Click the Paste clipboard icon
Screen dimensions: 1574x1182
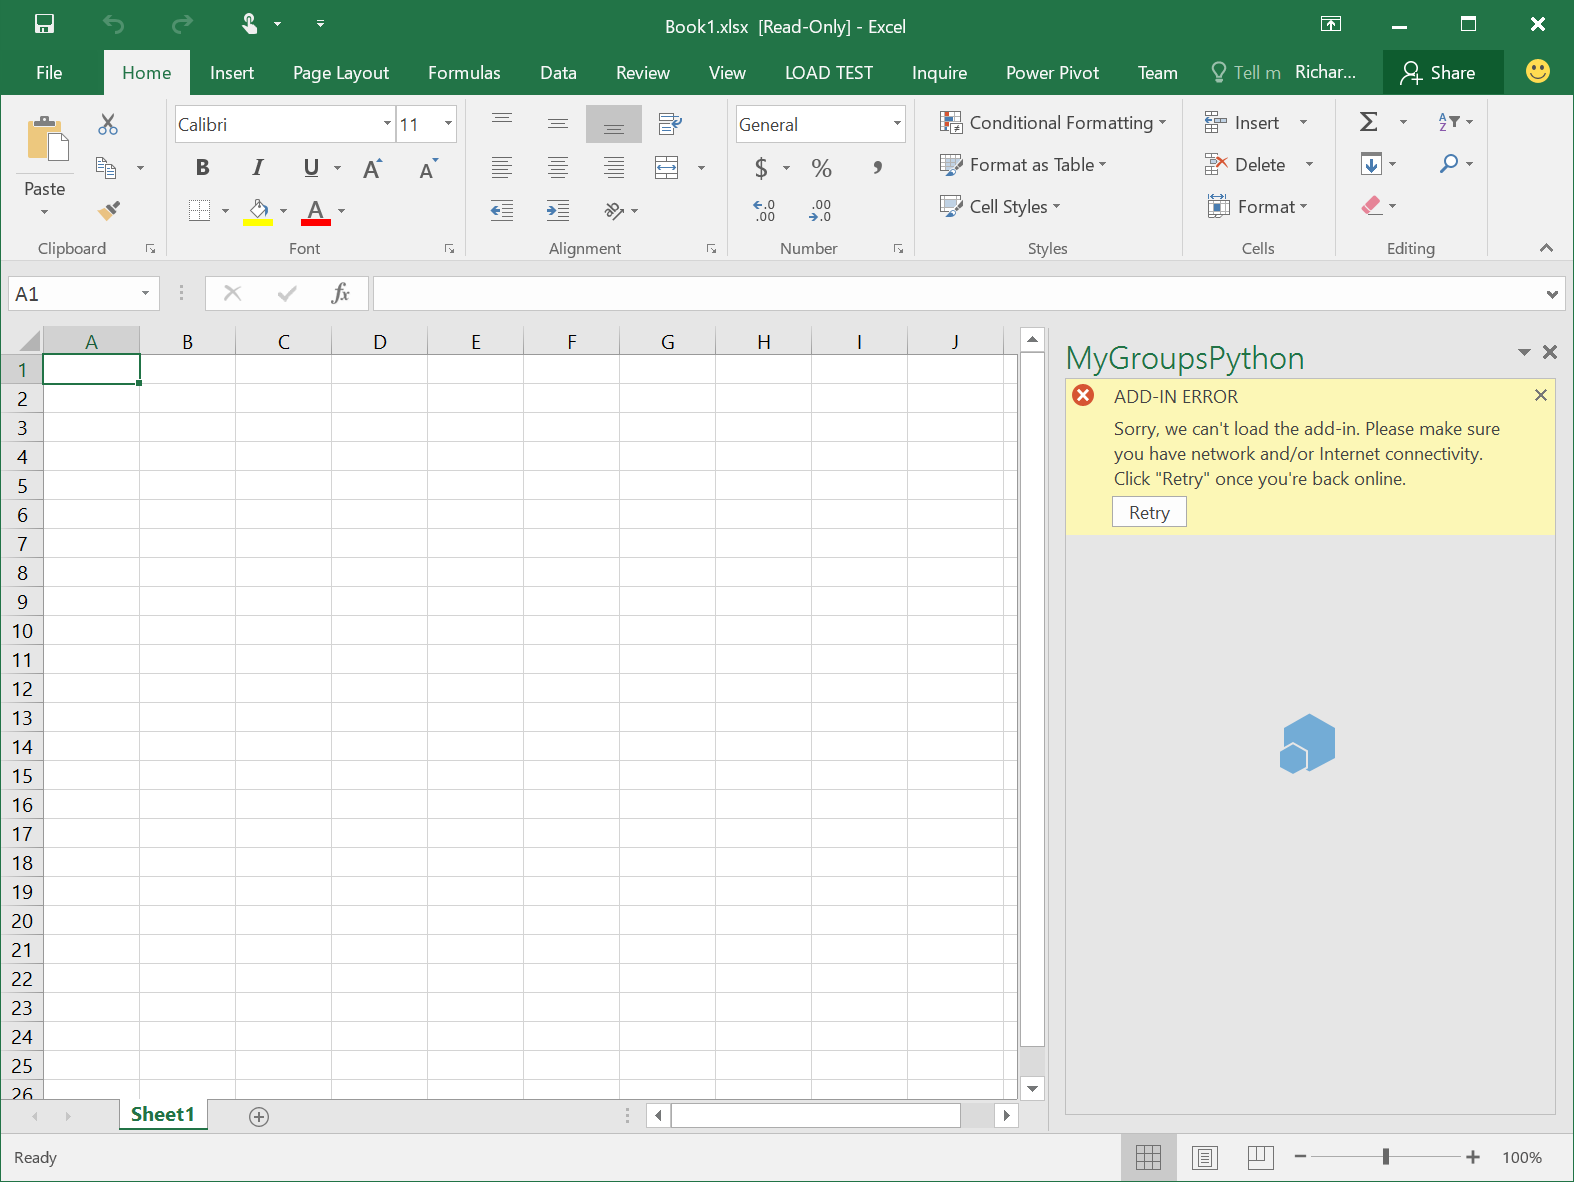click(47, 138)
